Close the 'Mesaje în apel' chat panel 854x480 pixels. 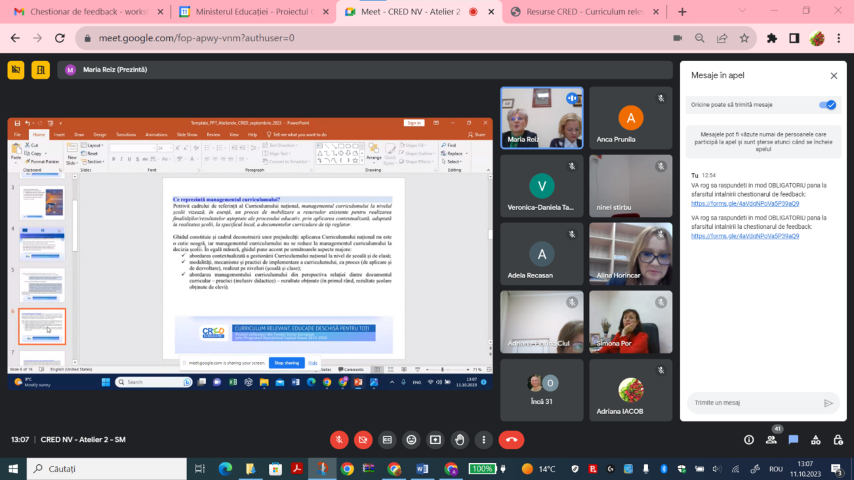(x=833, y=75)
